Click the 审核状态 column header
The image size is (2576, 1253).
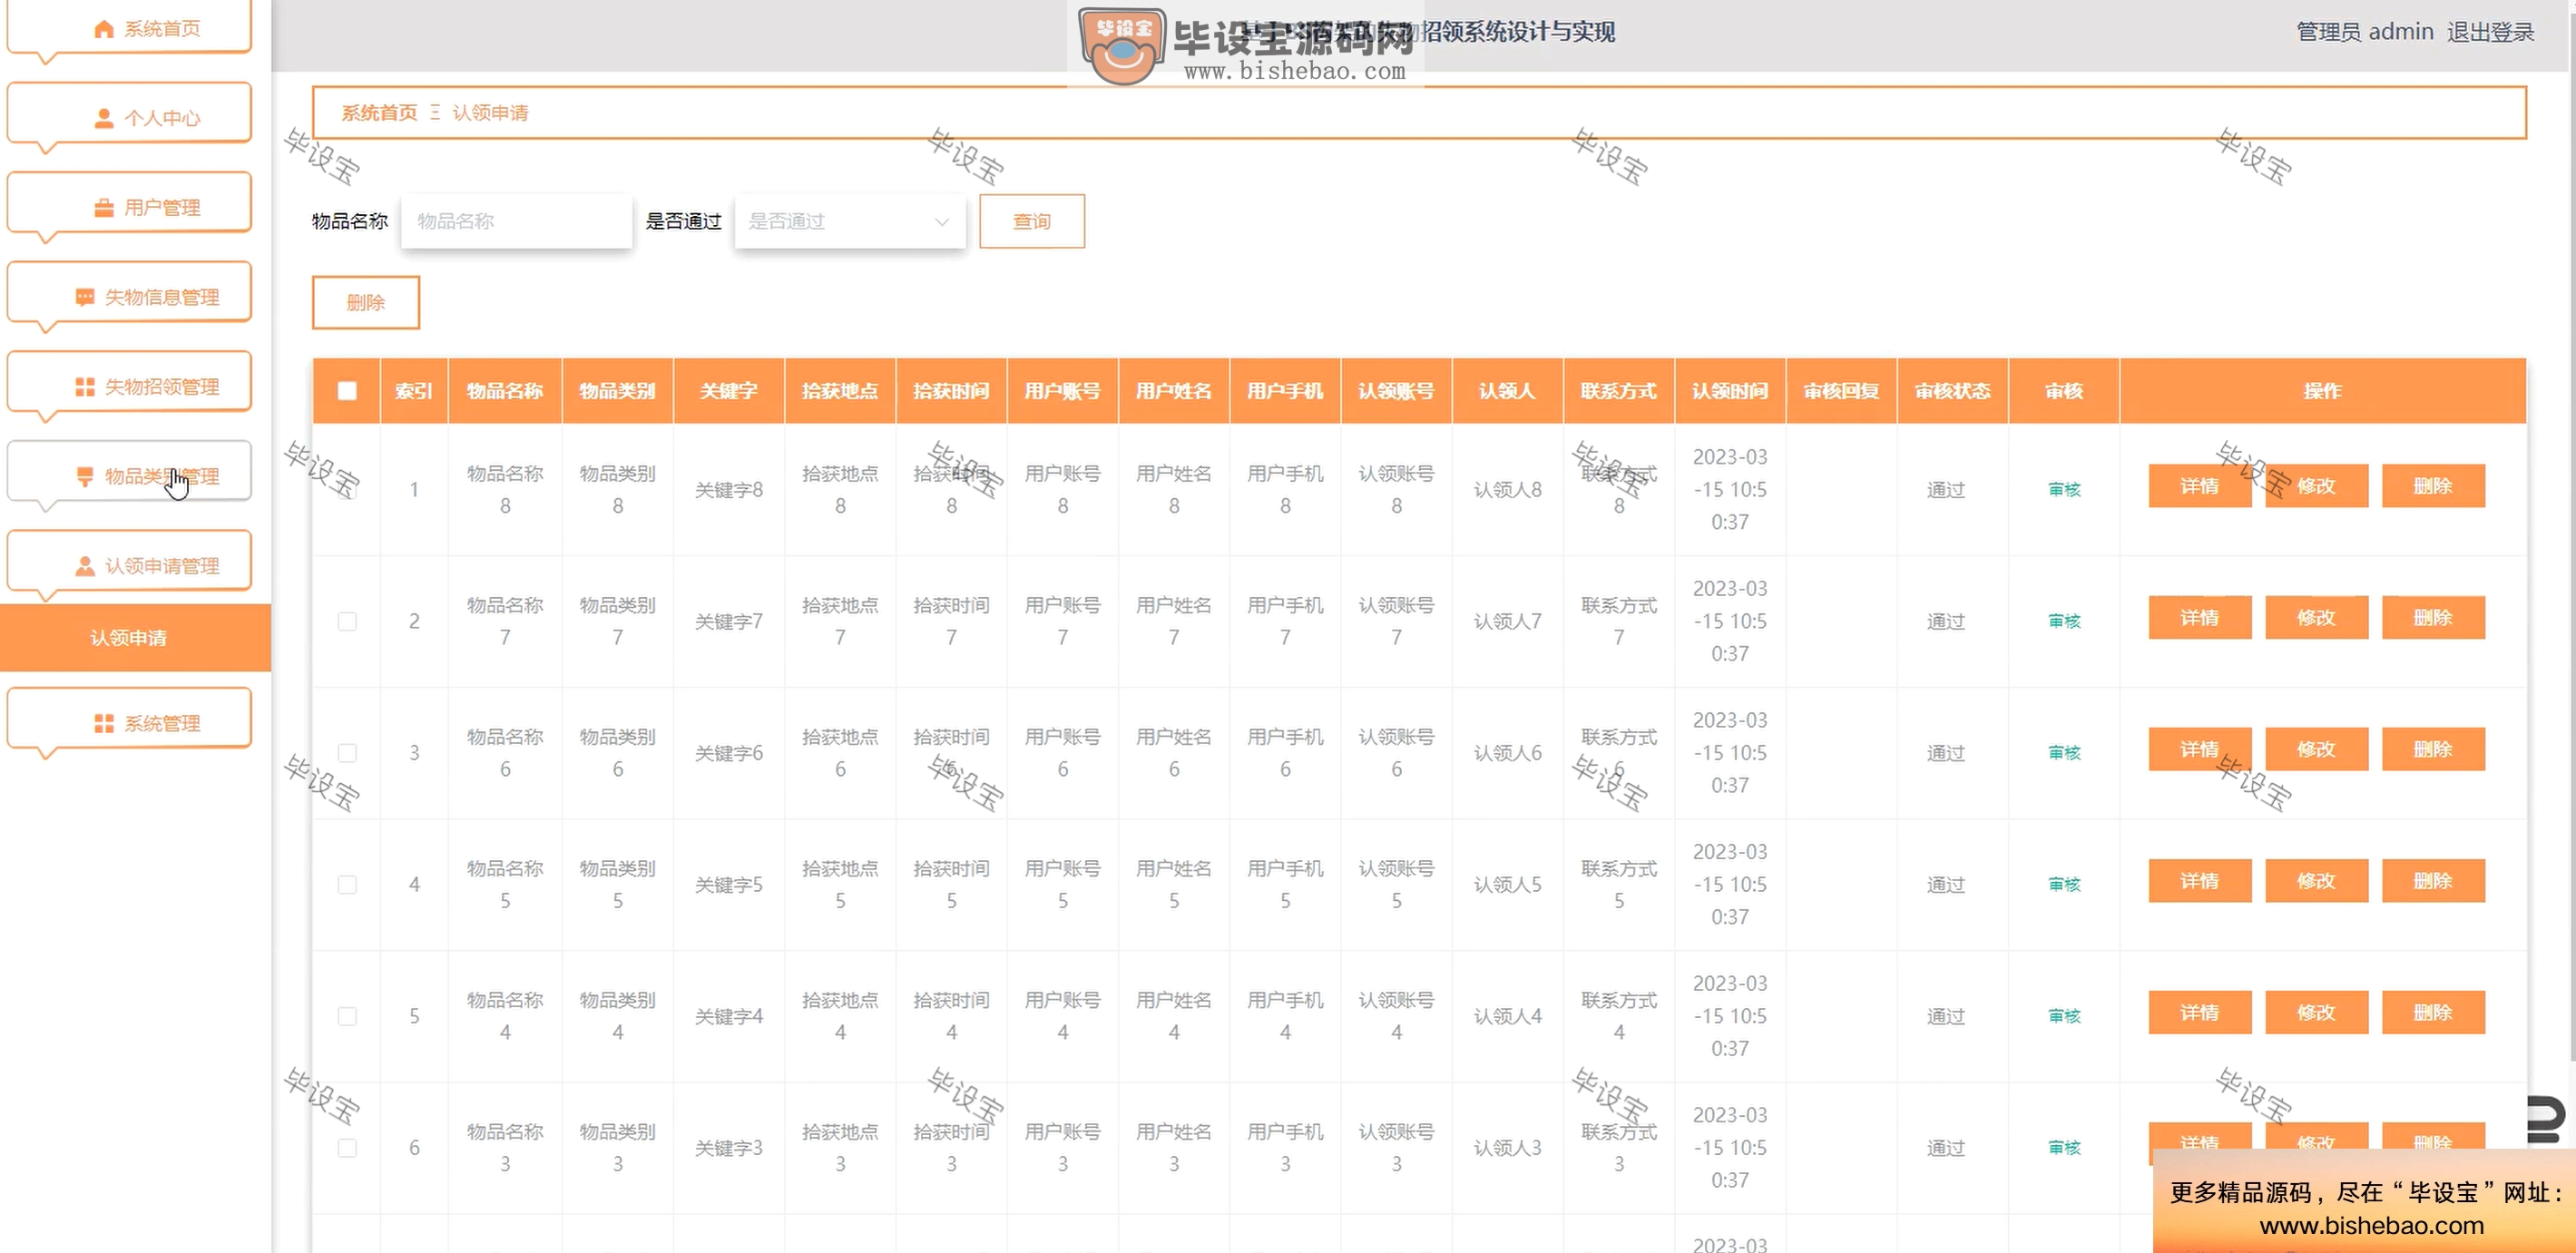coord(1952,391)
